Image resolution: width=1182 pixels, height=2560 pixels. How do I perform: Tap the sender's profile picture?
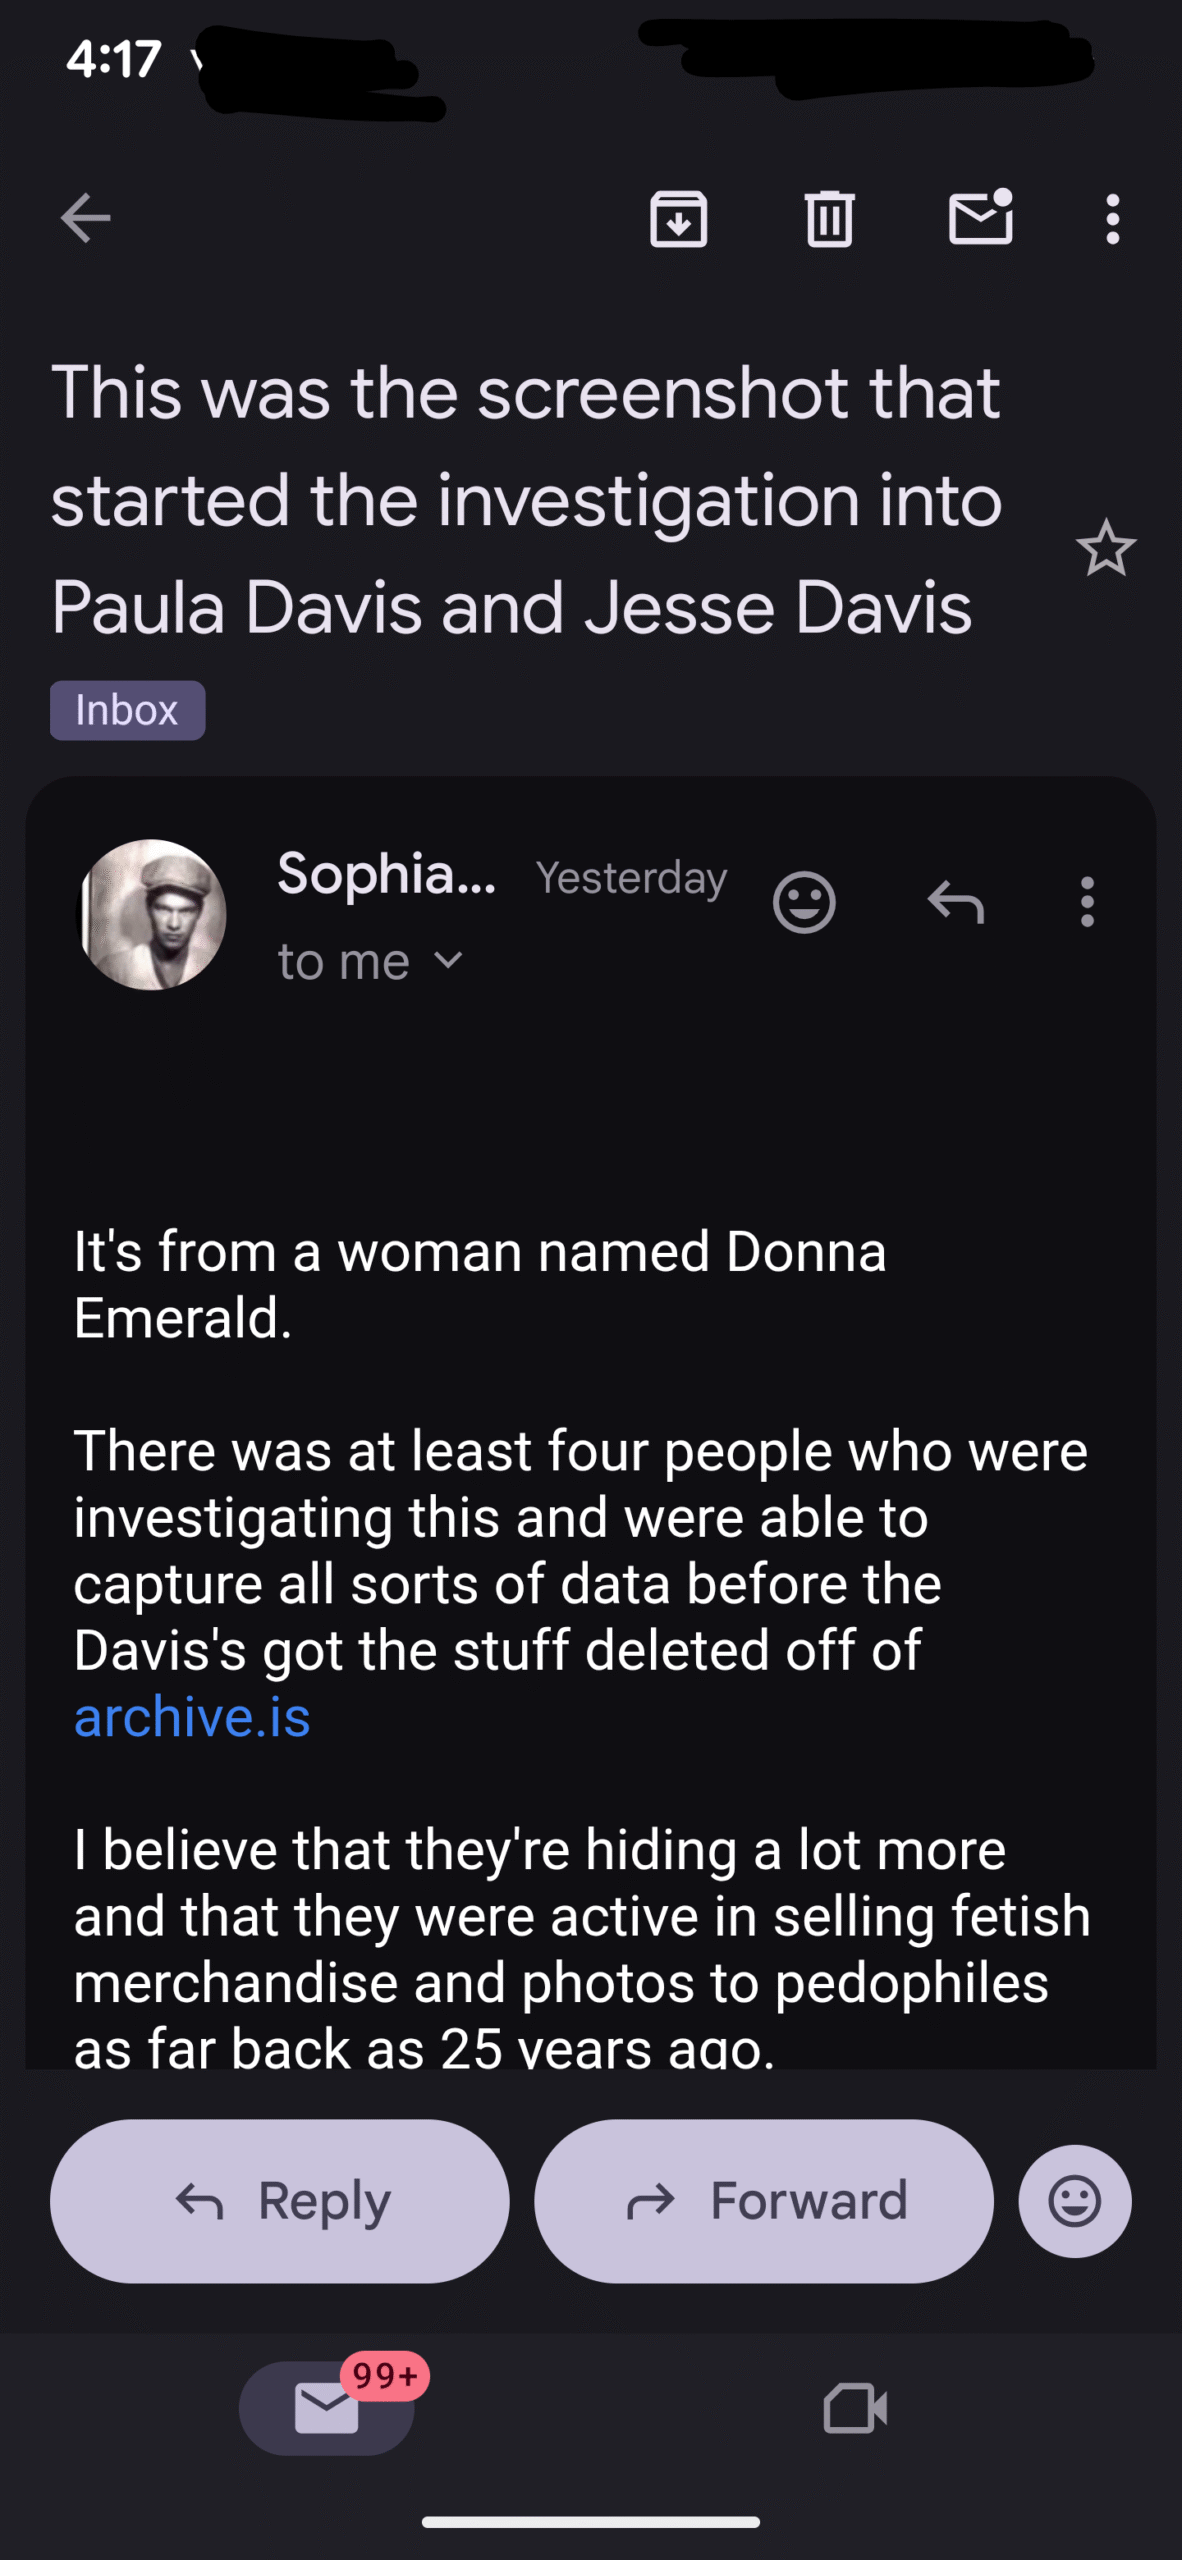tap(152, 914)
